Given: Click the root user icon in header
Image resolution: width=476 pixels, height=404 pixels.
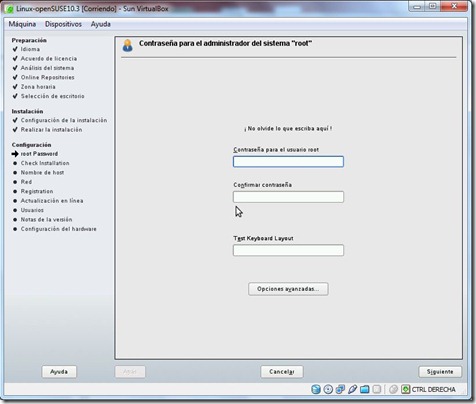Looking at the screenshot, I should [127, 46].
